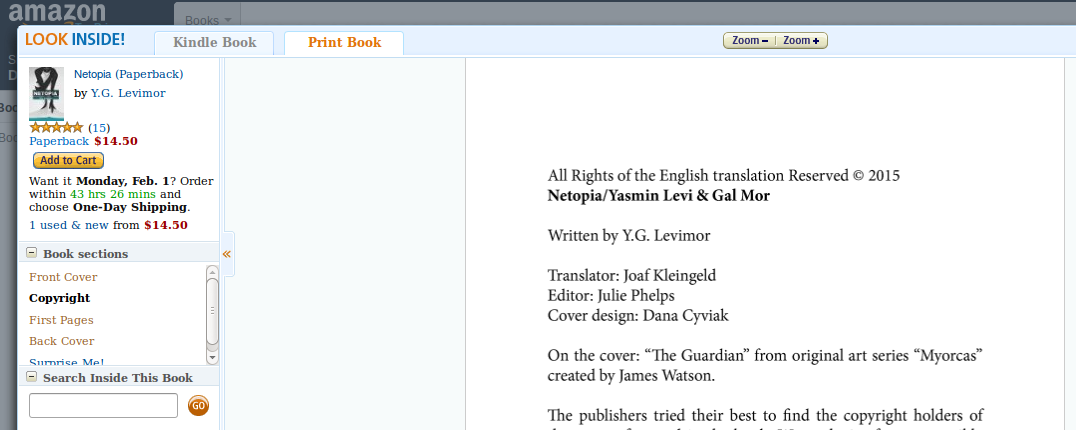This screenshot has width=1076, height=430.
Task: Select the Print Book tab
Action: pos(344,43)
